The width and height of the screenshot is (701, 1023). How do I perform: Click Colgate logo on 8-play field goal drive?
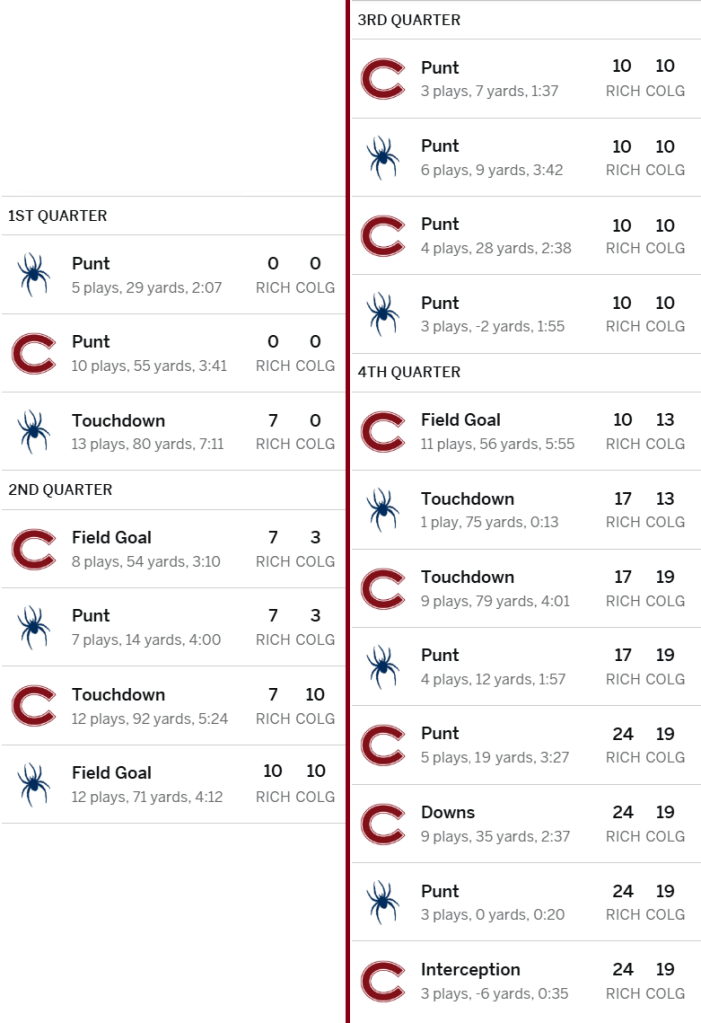click(x=34, y=549)
